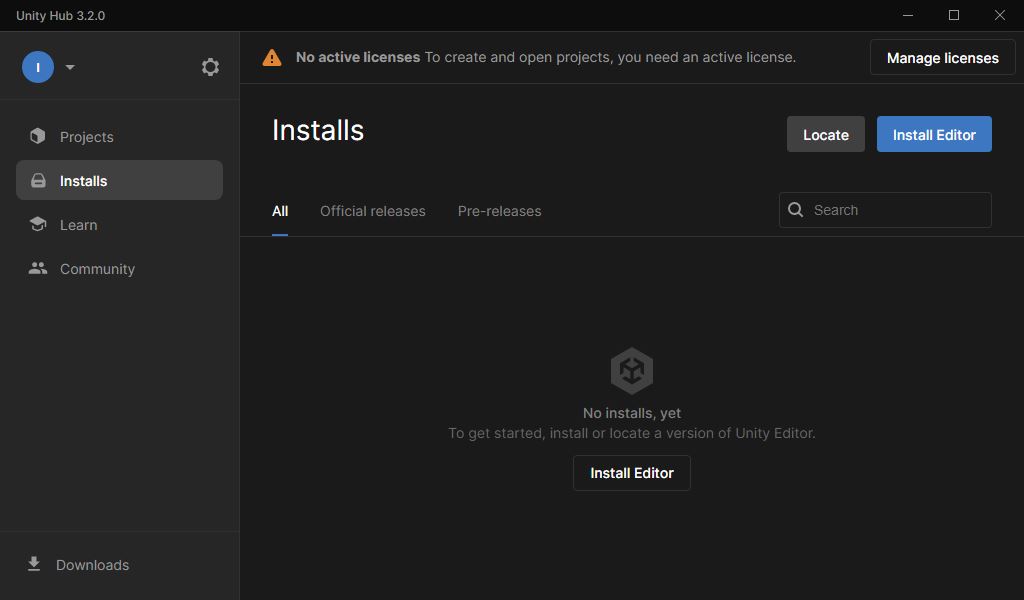Open the Community section
Screen dimensions: 1024x600
[120, 268]
